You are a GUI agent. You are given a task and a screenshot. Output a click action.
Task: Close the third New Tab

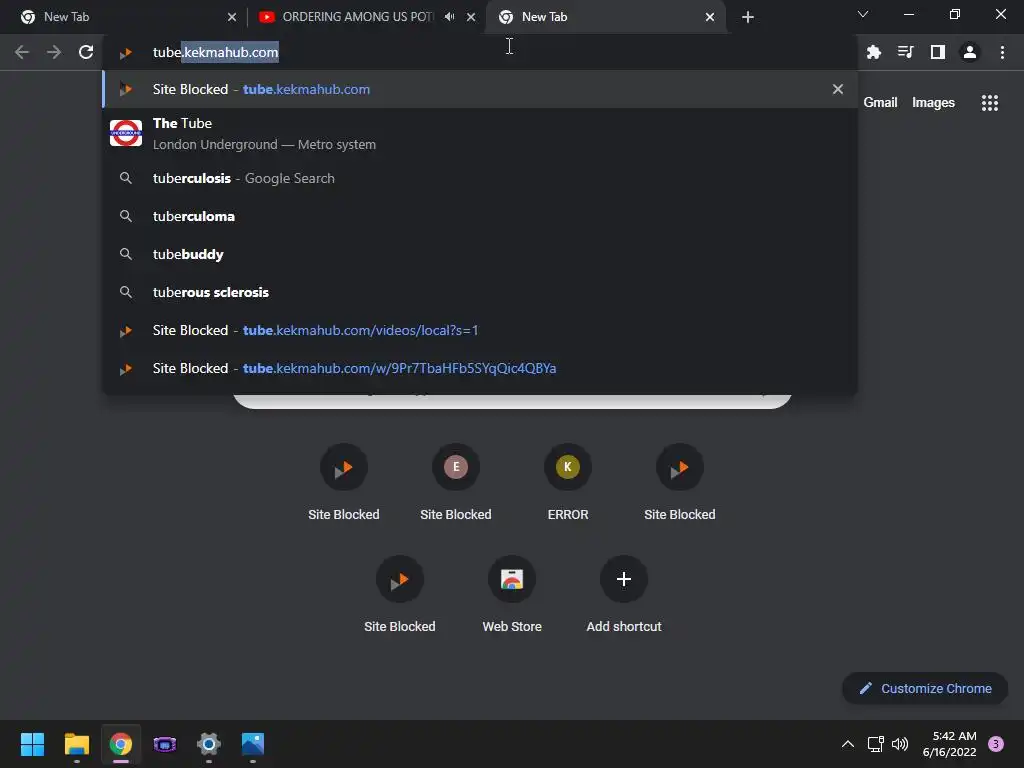tap(710, 17)
